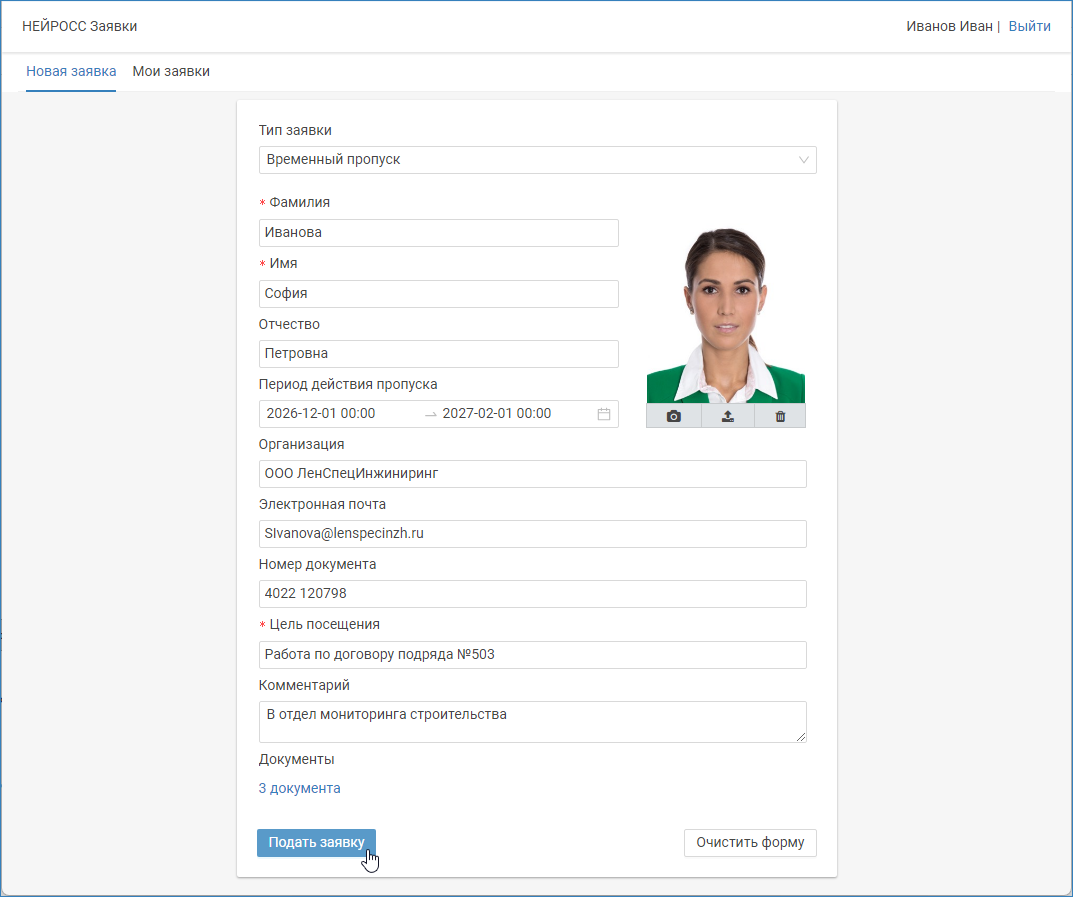Focus the Имя field with София

tap(438, 294)
